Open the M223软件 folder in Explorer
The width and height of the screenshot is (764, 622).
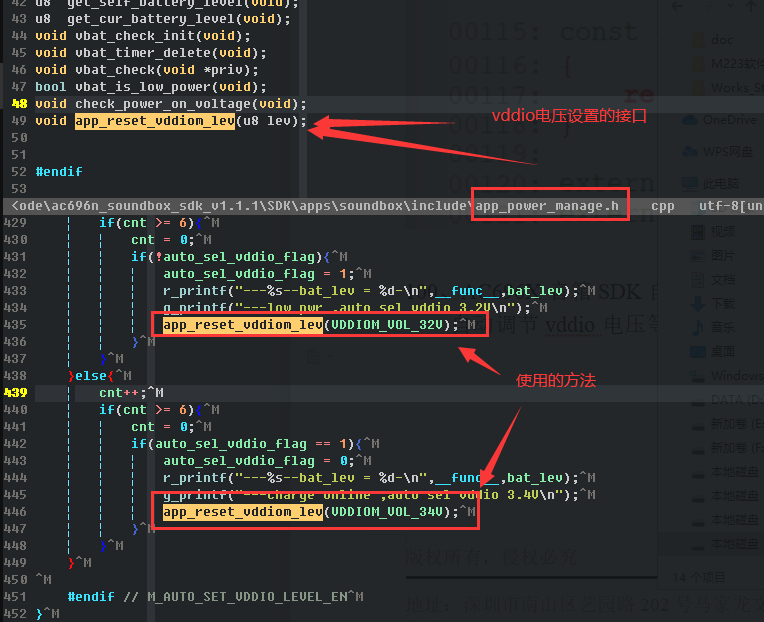(x=727, y=63)
